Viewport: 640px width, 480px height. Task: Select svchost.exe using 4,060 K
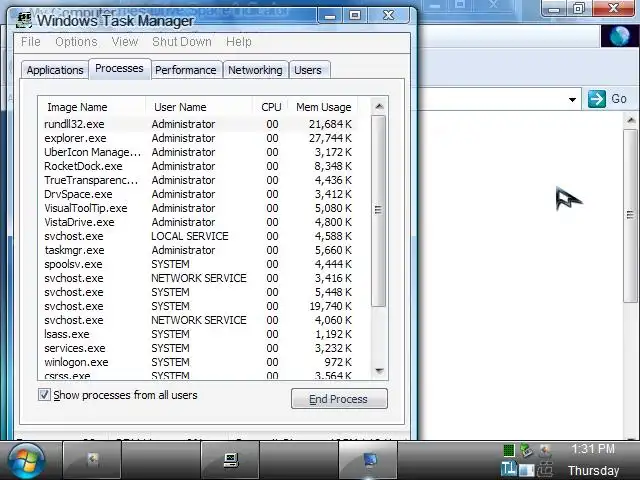(198, 320)
